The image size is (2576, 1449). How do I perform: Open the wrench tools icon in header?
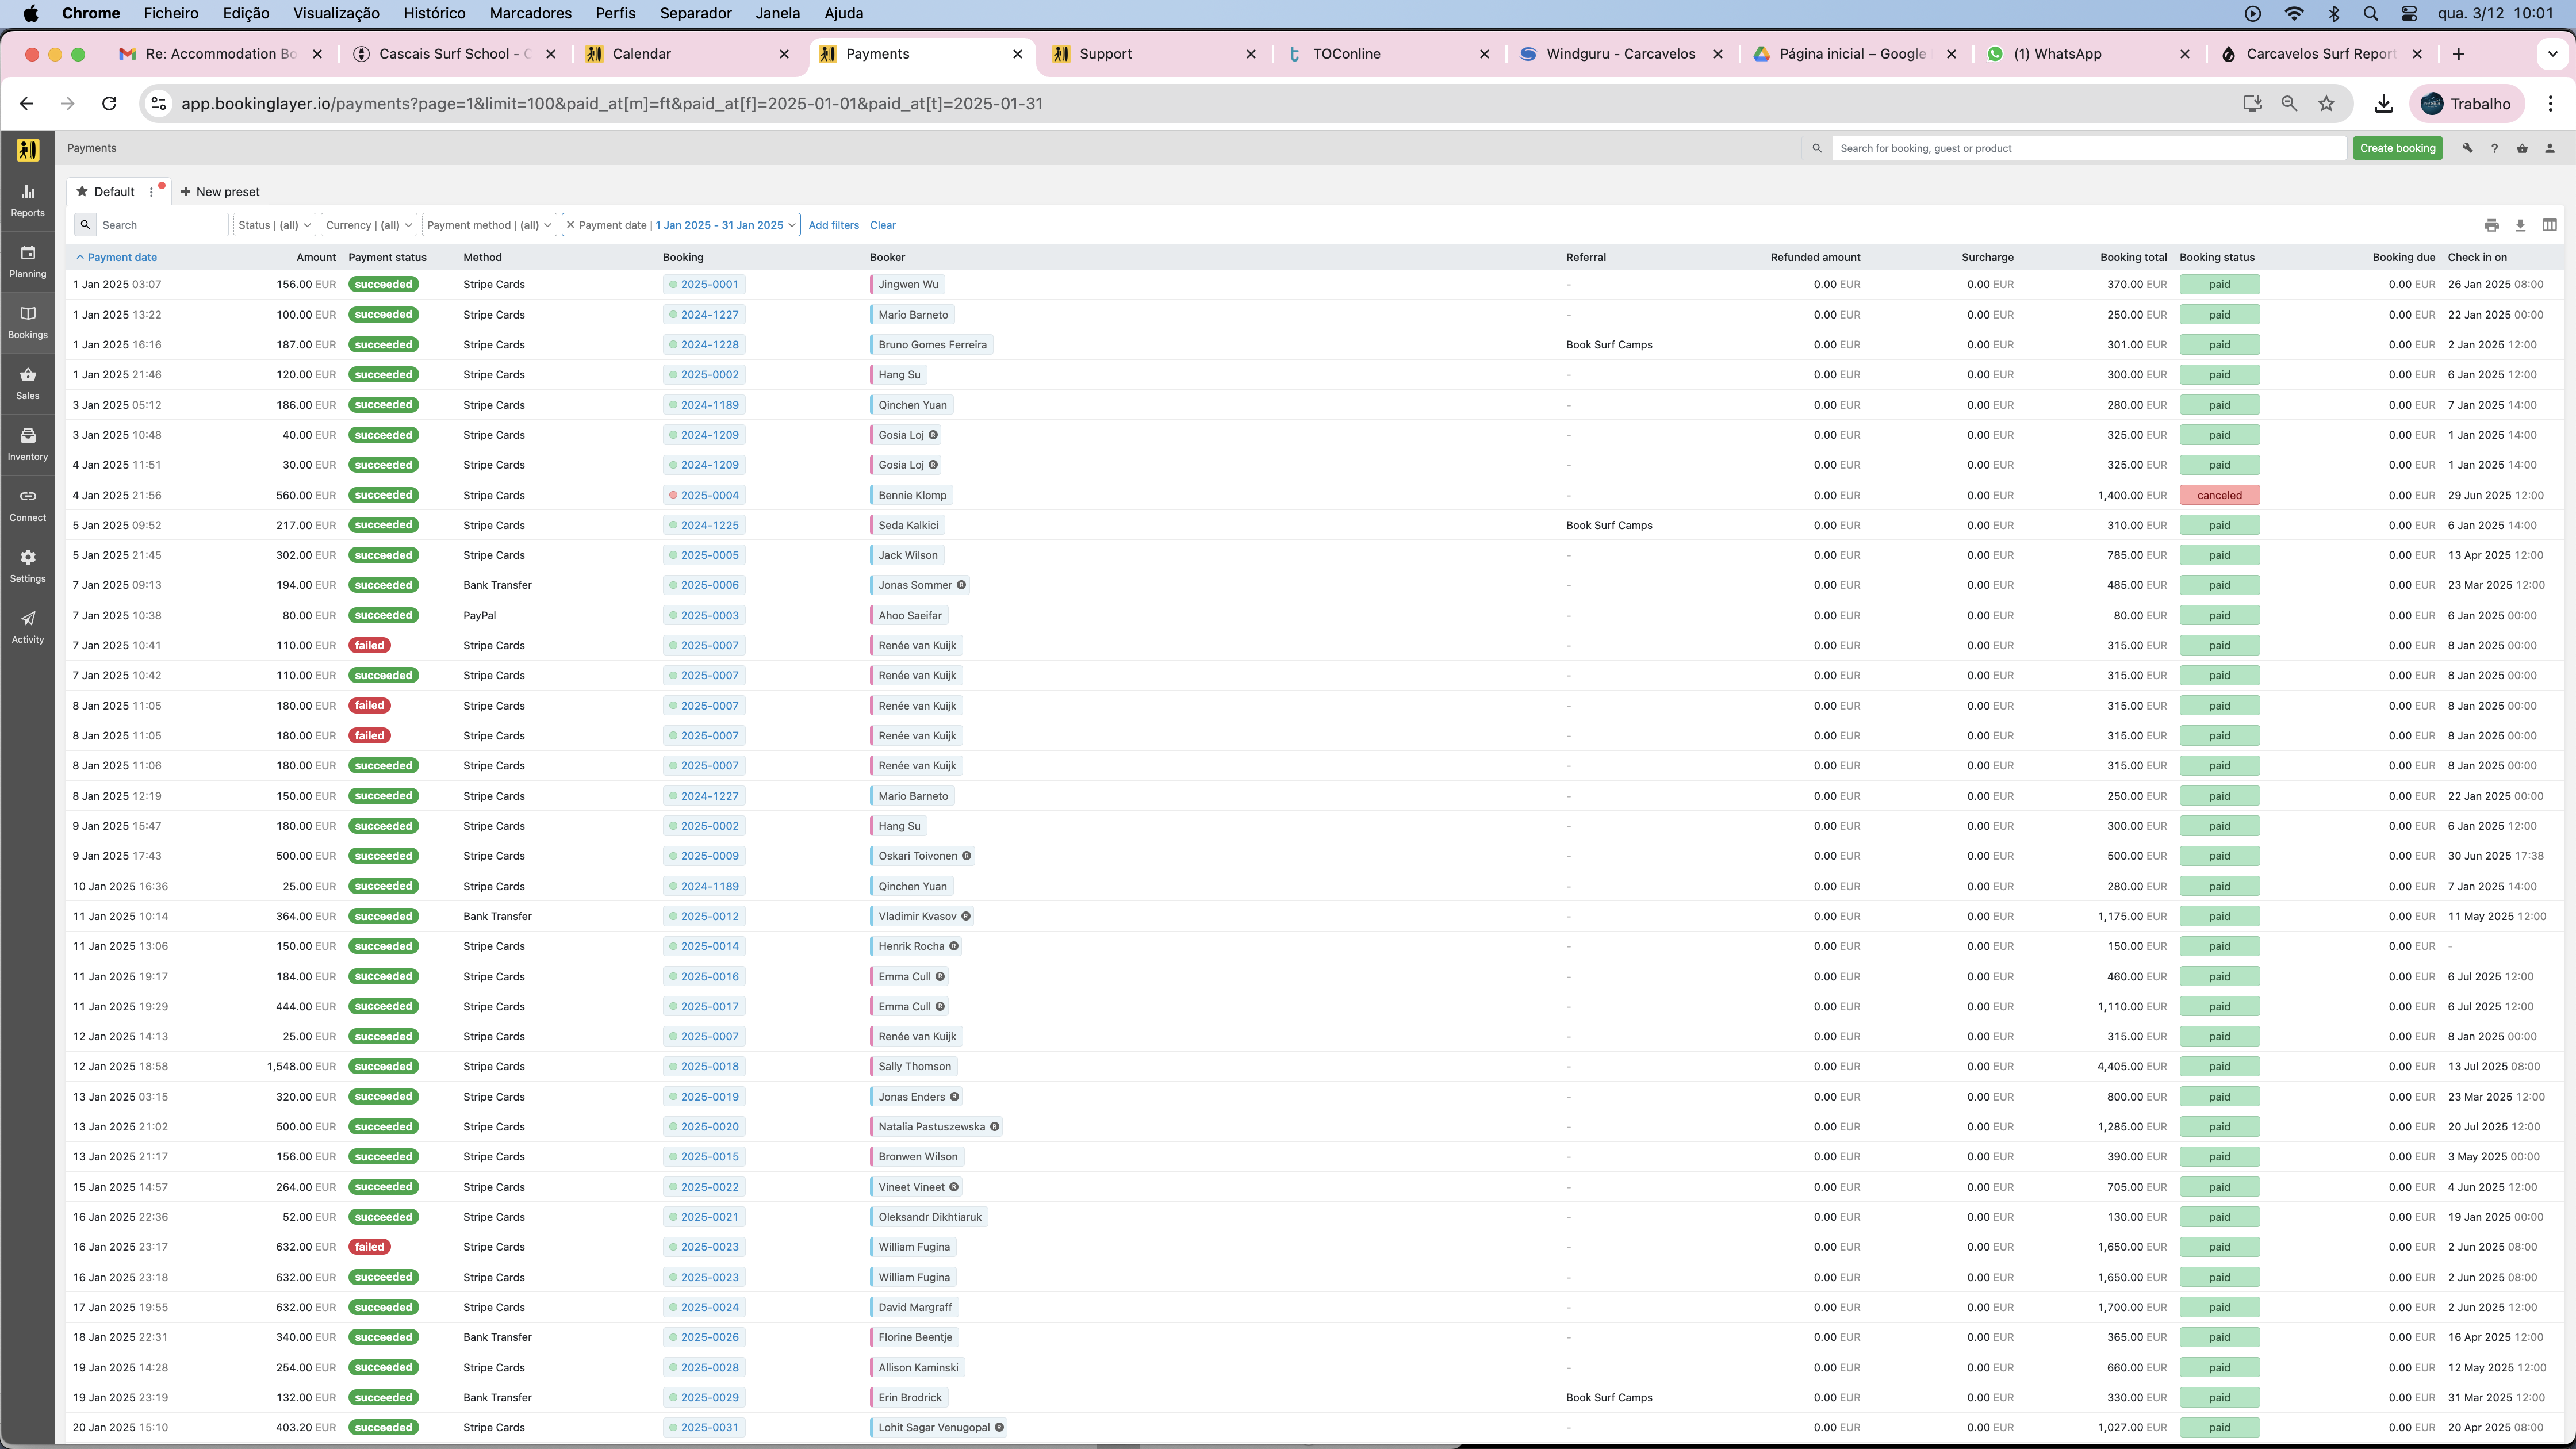(x=2467, y=148)
